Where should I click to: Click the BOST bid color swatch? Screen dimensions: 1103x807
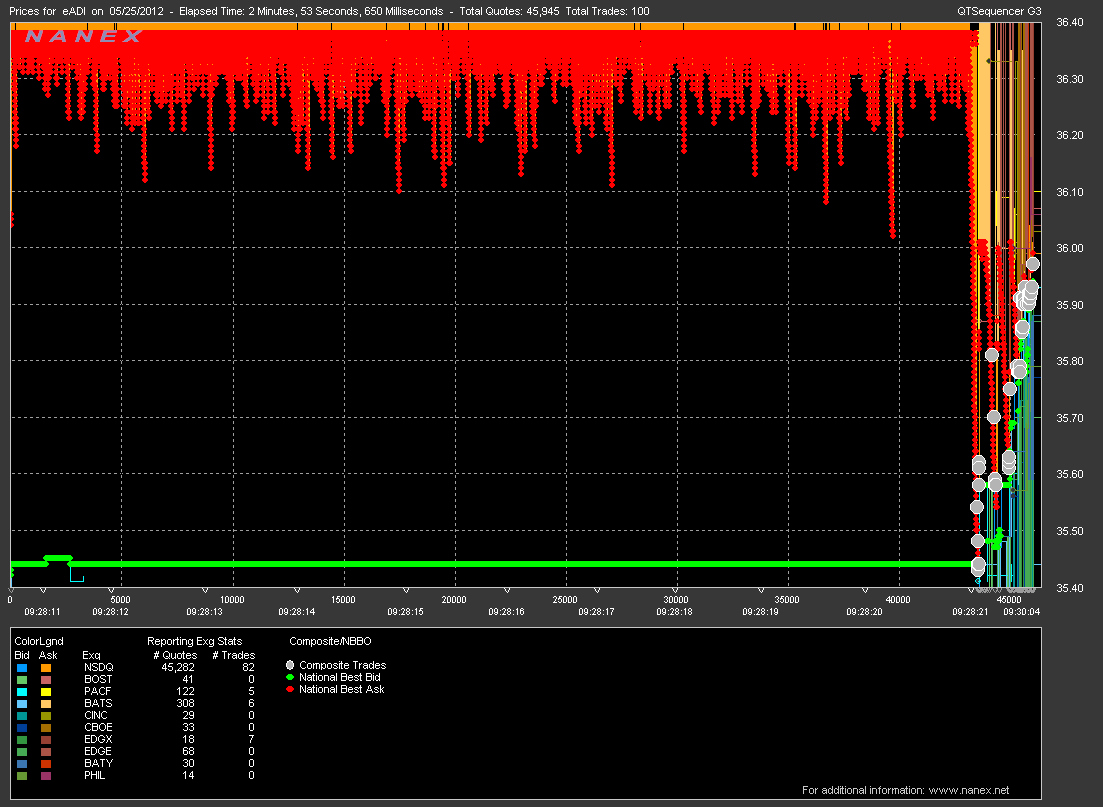pos(22,680)
